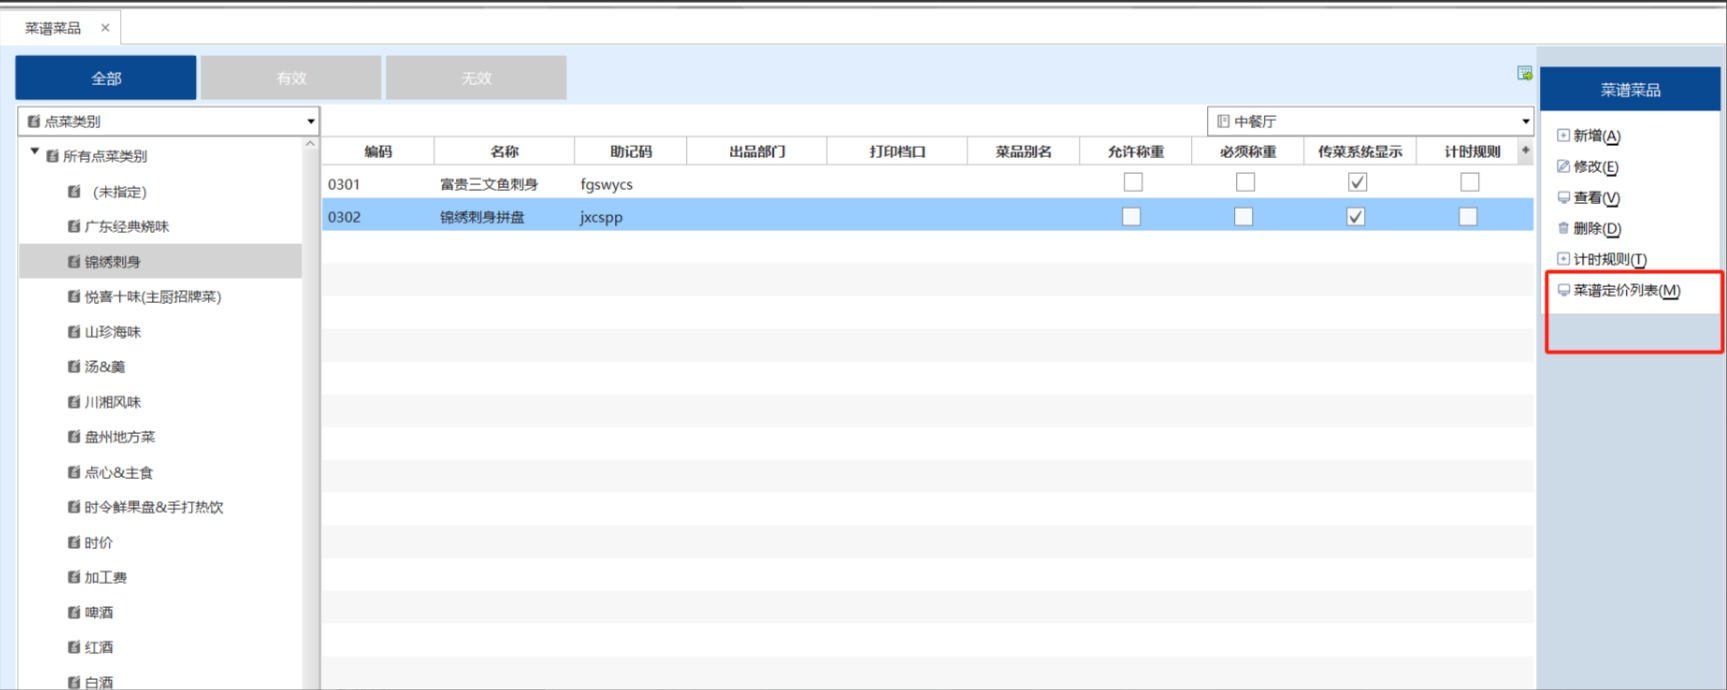The image size is (1727, 690).
Task: Click the 删除(D) trash icon
Action: [1563, 228]
